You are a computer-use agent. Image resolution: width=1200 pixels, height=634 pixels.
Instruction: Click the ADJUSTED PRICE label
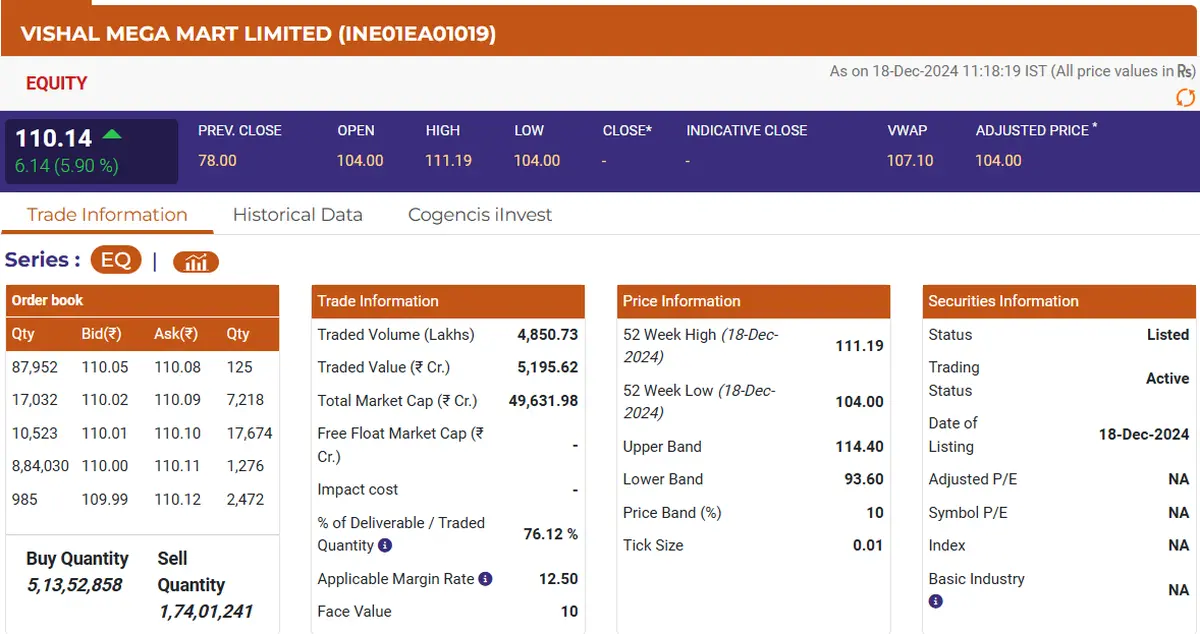point(1036,130)
